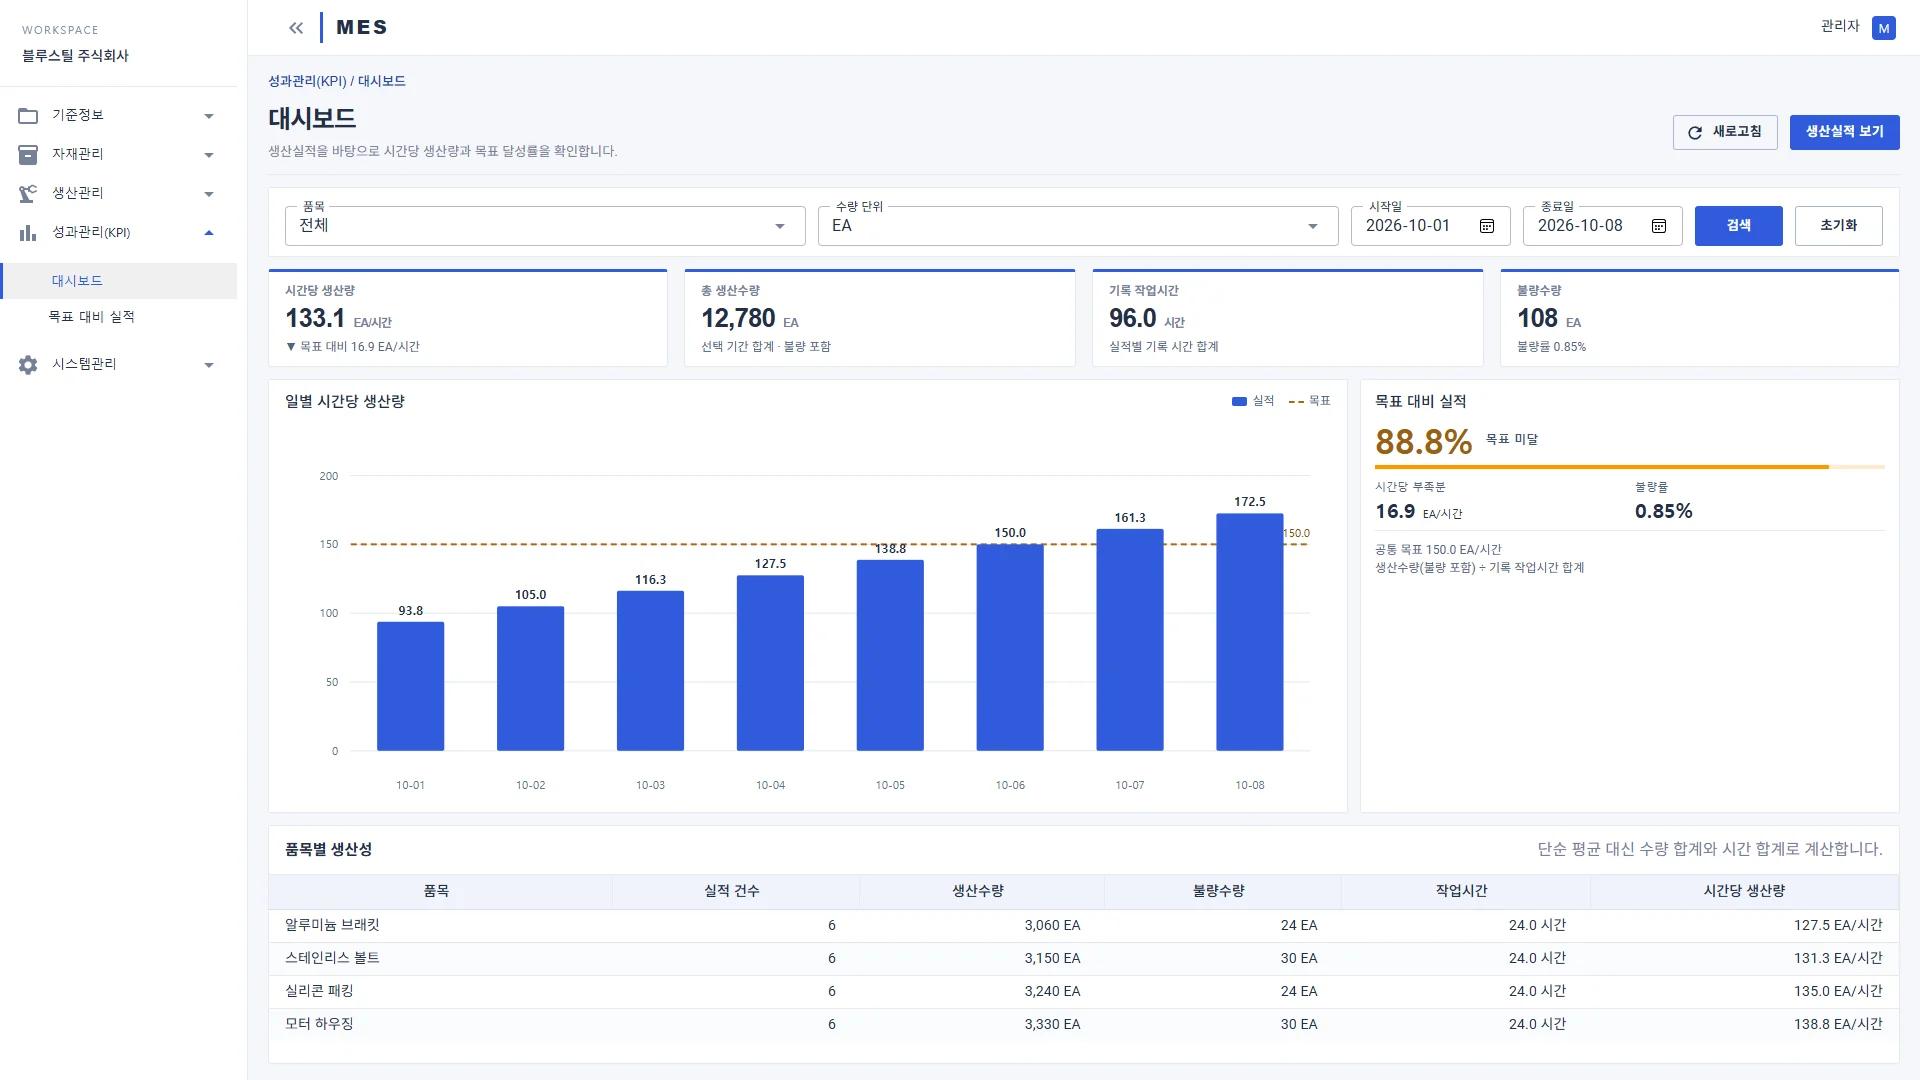Open the 시작일 calendar picker icon

click(1487, 226)
